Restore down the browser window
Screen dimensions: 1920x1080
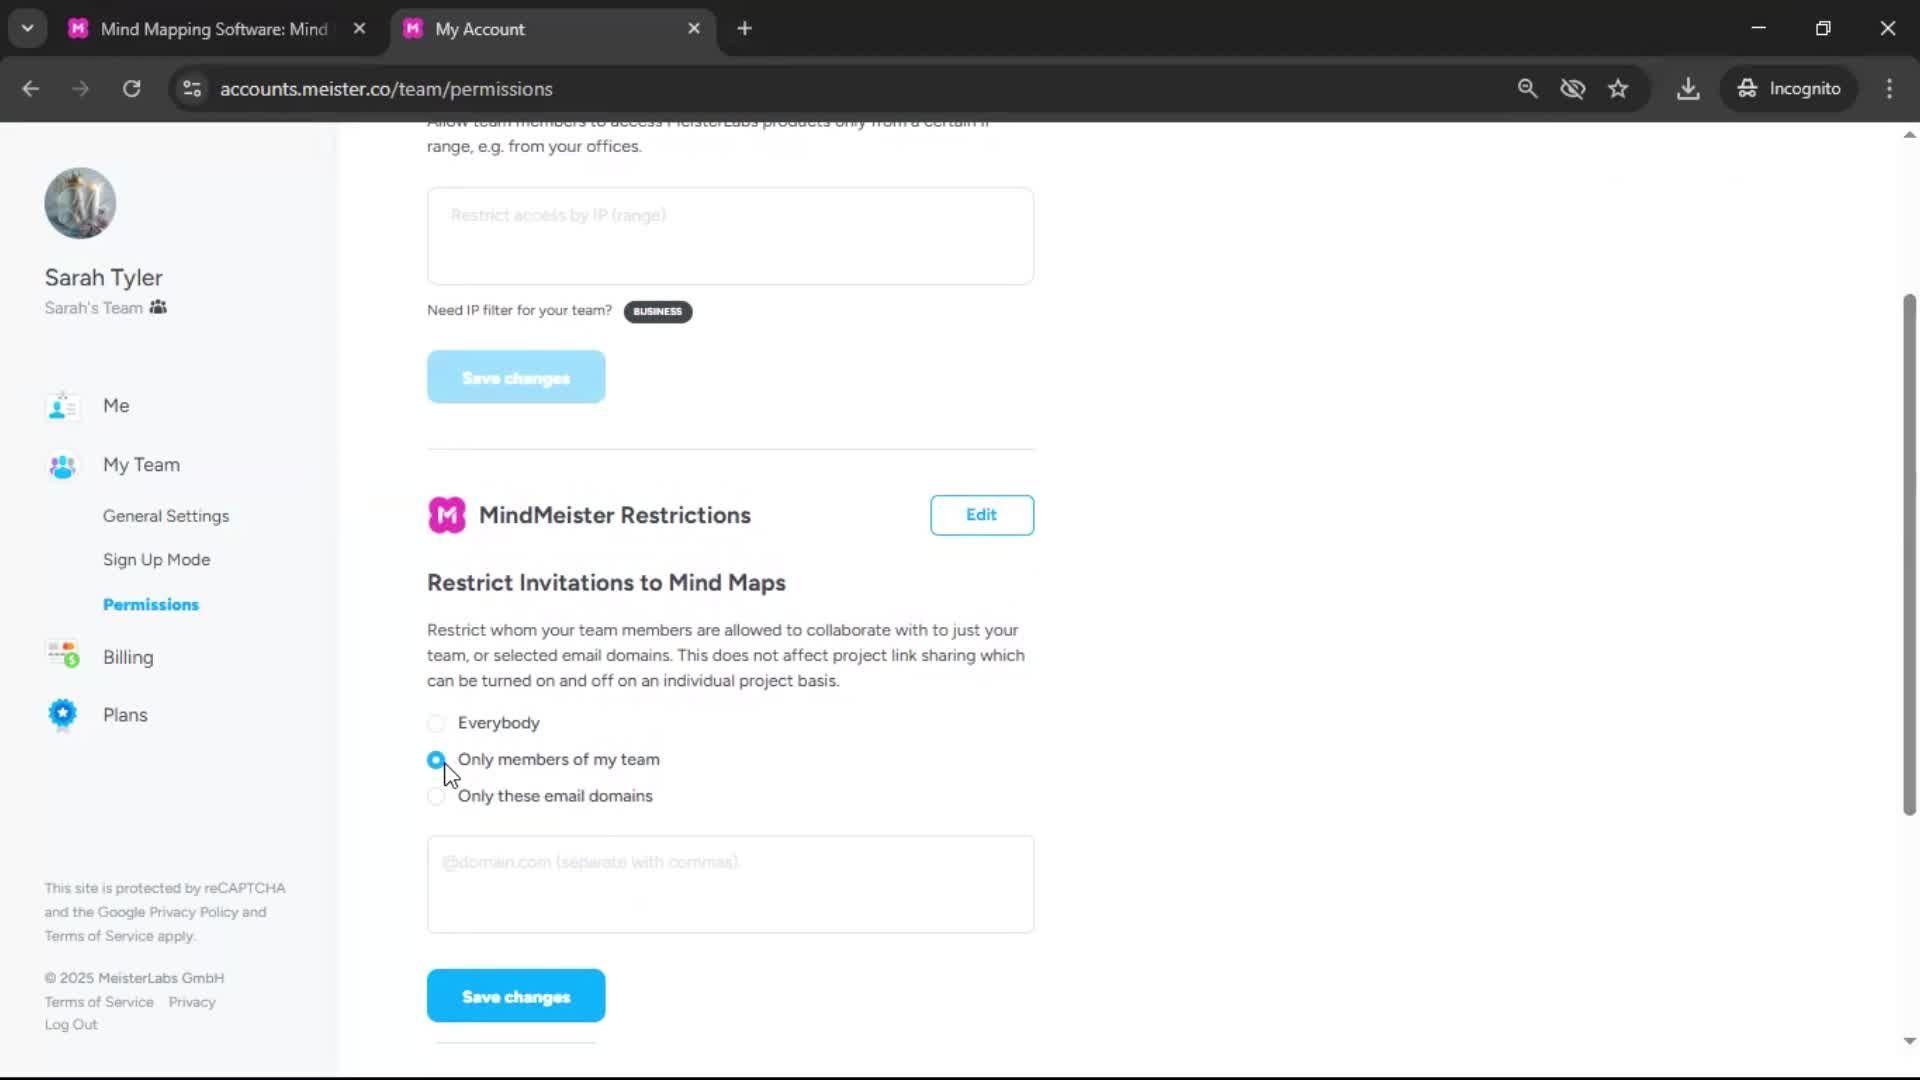coord(1823,29)
